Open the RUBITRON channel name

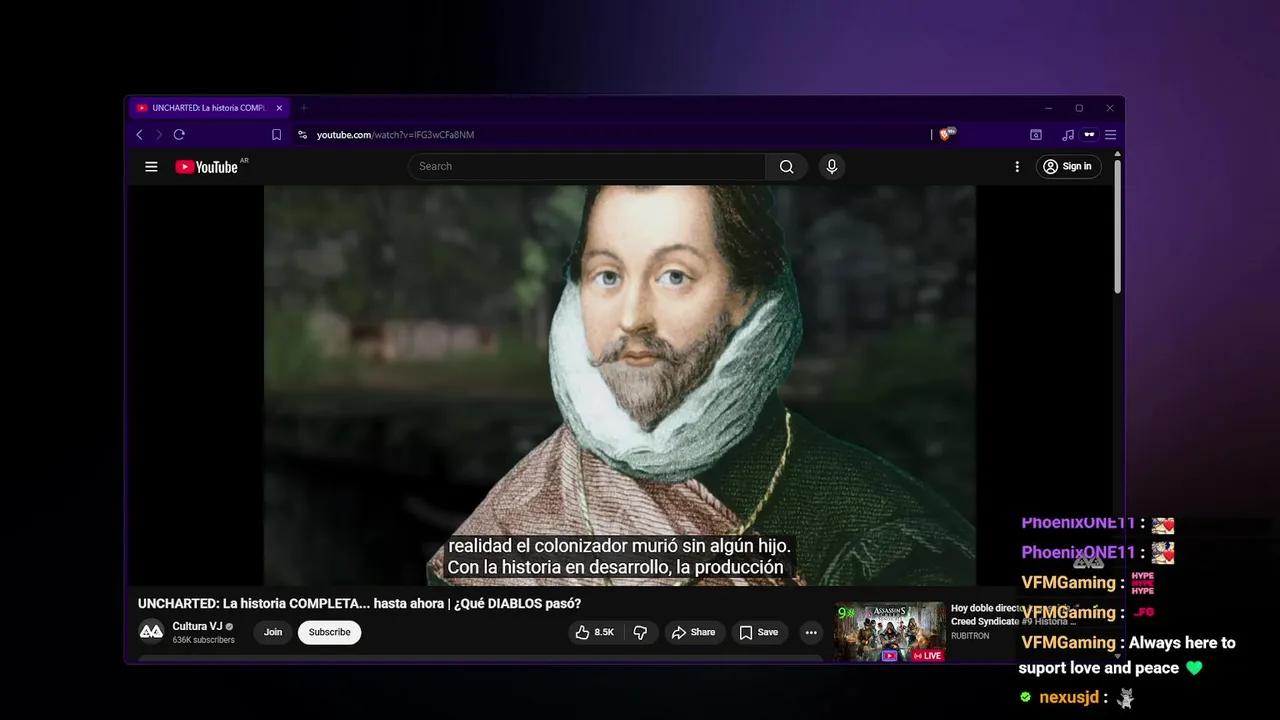pos(970,636)
